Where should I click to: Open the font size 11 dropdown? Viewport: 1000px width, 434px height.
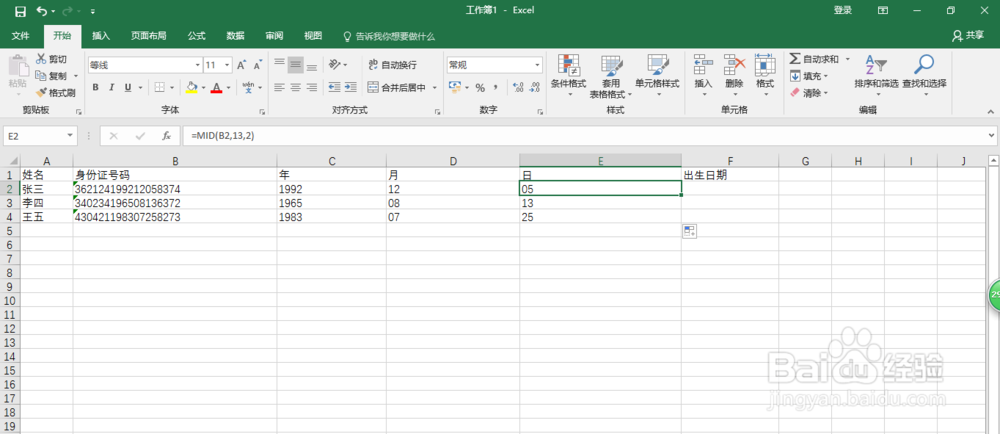point(228,65)
